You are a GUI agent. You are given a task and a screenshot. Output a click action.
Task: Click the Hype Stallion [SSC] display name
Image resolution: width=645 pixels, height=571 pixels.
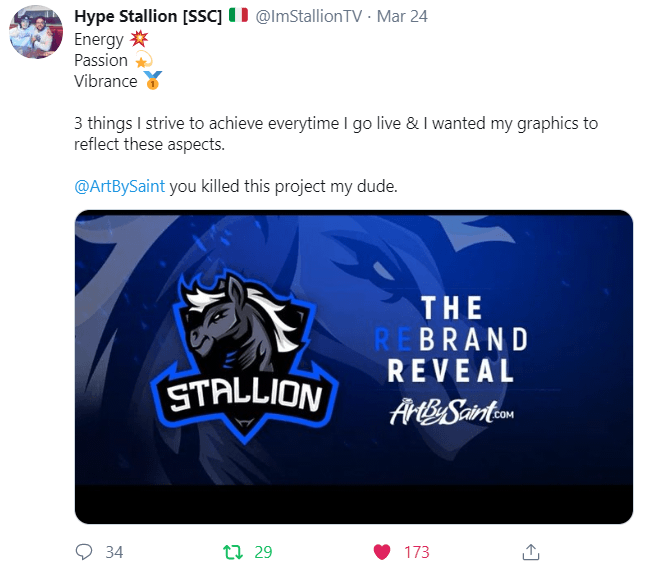tap(148, 16)
